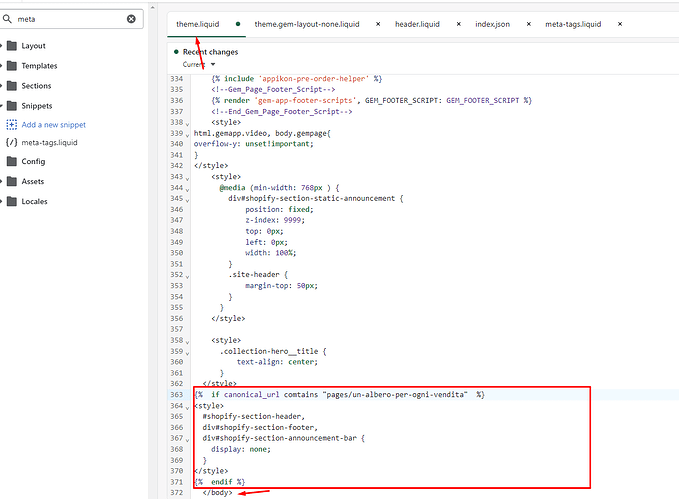Close the theme.gem-layout-none.liquid tab
Screen dimensions: 679x499
click(378, 24)
